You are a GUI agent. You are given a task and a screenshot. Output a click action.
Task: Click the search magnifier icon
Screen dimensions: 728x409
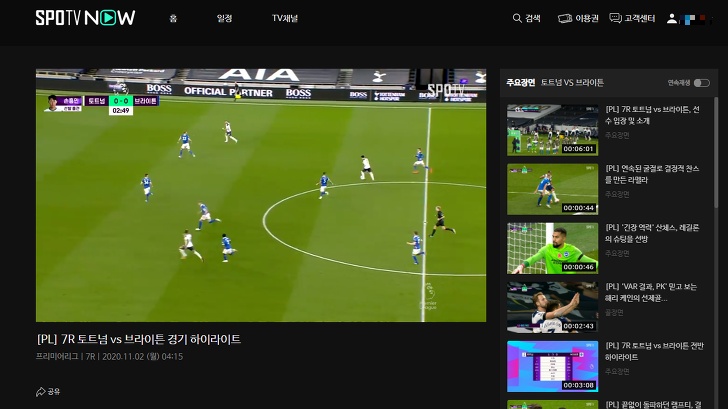pos(517,18)
